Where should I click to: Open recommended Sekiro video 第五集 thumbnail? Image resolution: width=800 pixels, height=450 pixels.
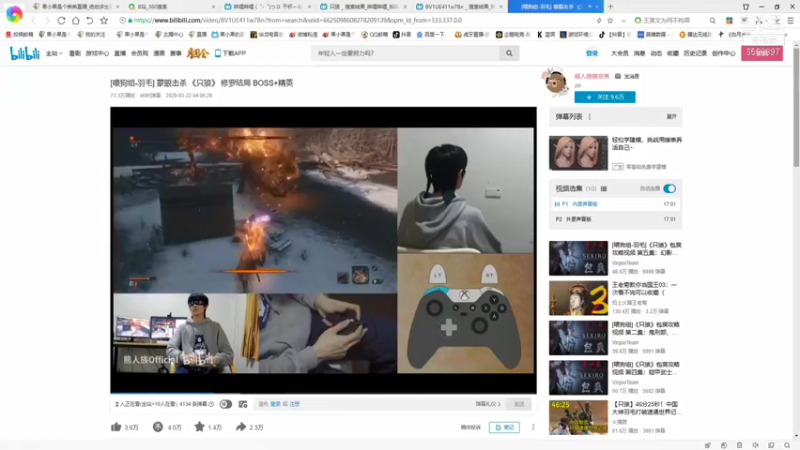[579, 258]
